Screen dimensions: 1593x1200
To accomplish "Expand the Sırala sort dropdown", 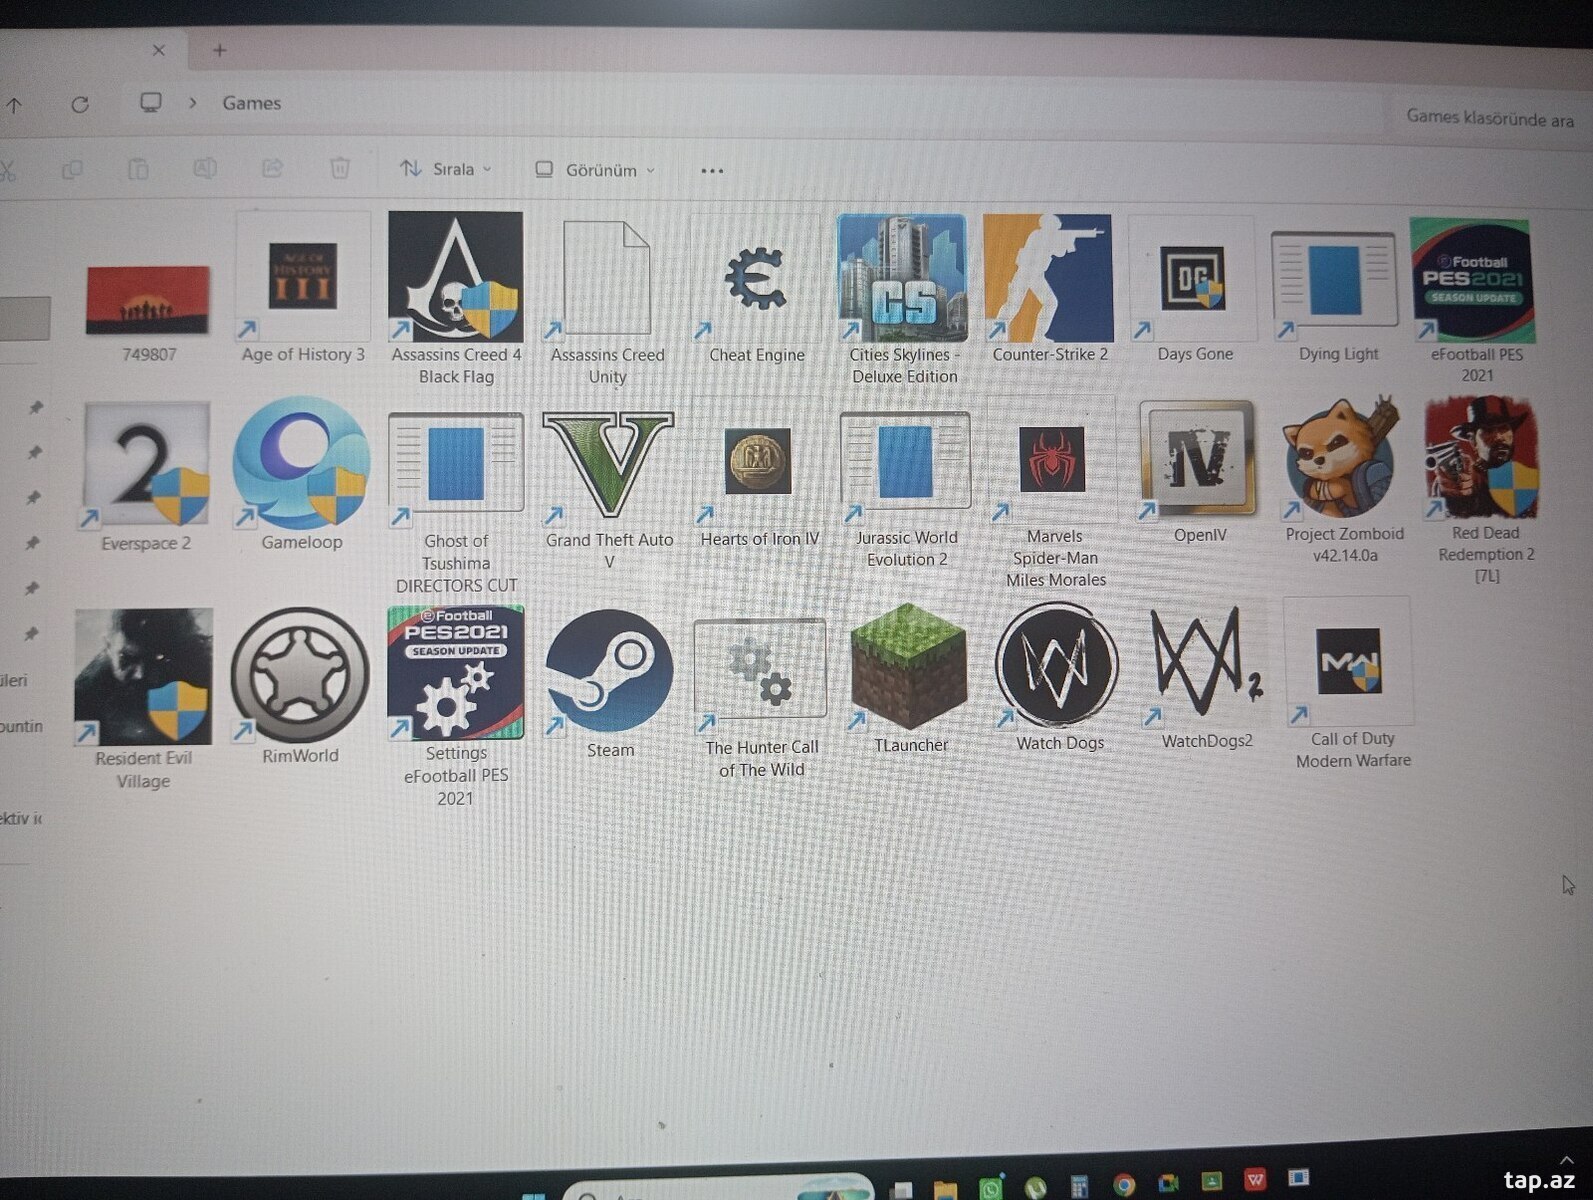I will [x=446, y=169].
